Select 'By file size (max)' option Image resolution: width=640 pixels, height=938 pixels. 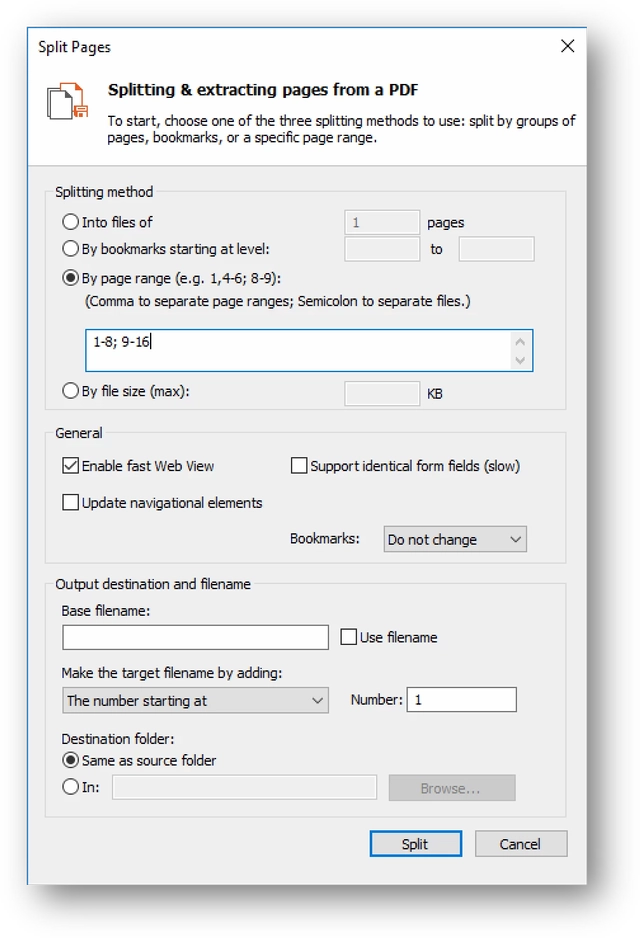[71, 391]
